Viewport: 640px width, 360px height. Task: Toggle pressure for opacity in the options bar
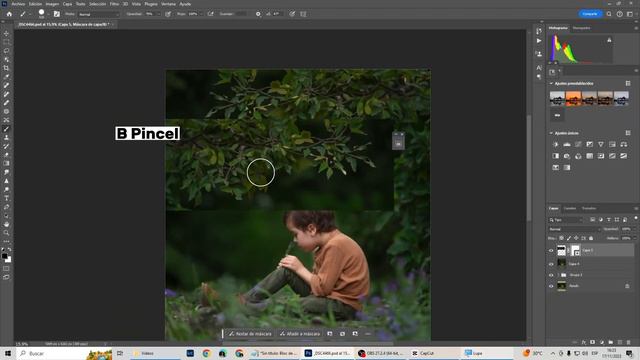click(x=168, y=14)
